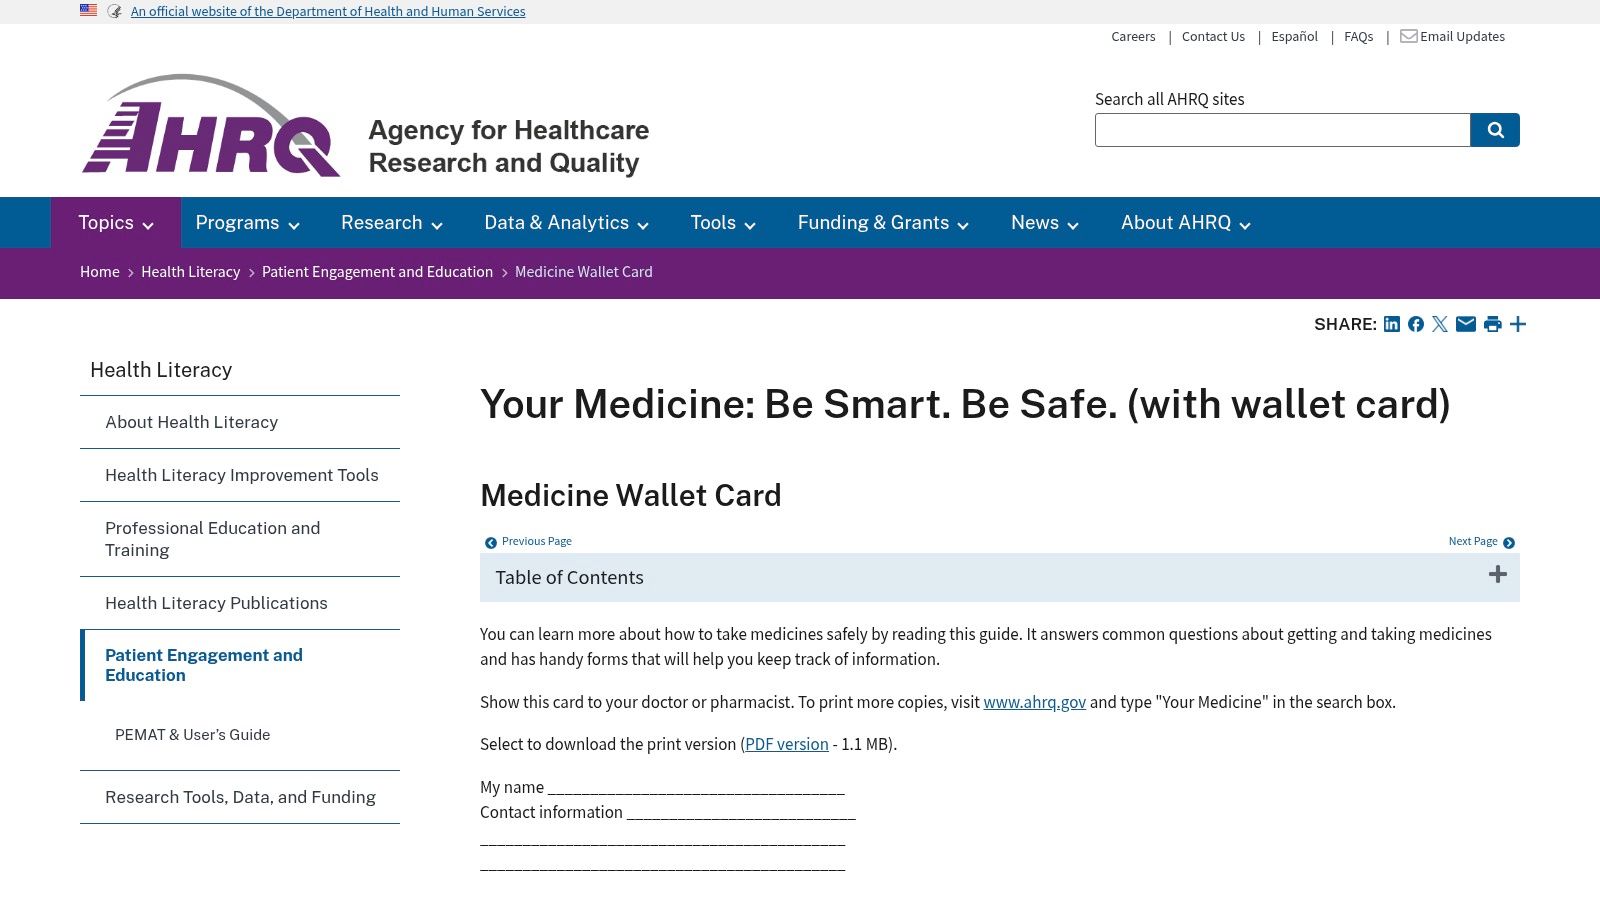
Task: Open PEMAT & User's Guide in sidebar
Action: click(192, 734)
